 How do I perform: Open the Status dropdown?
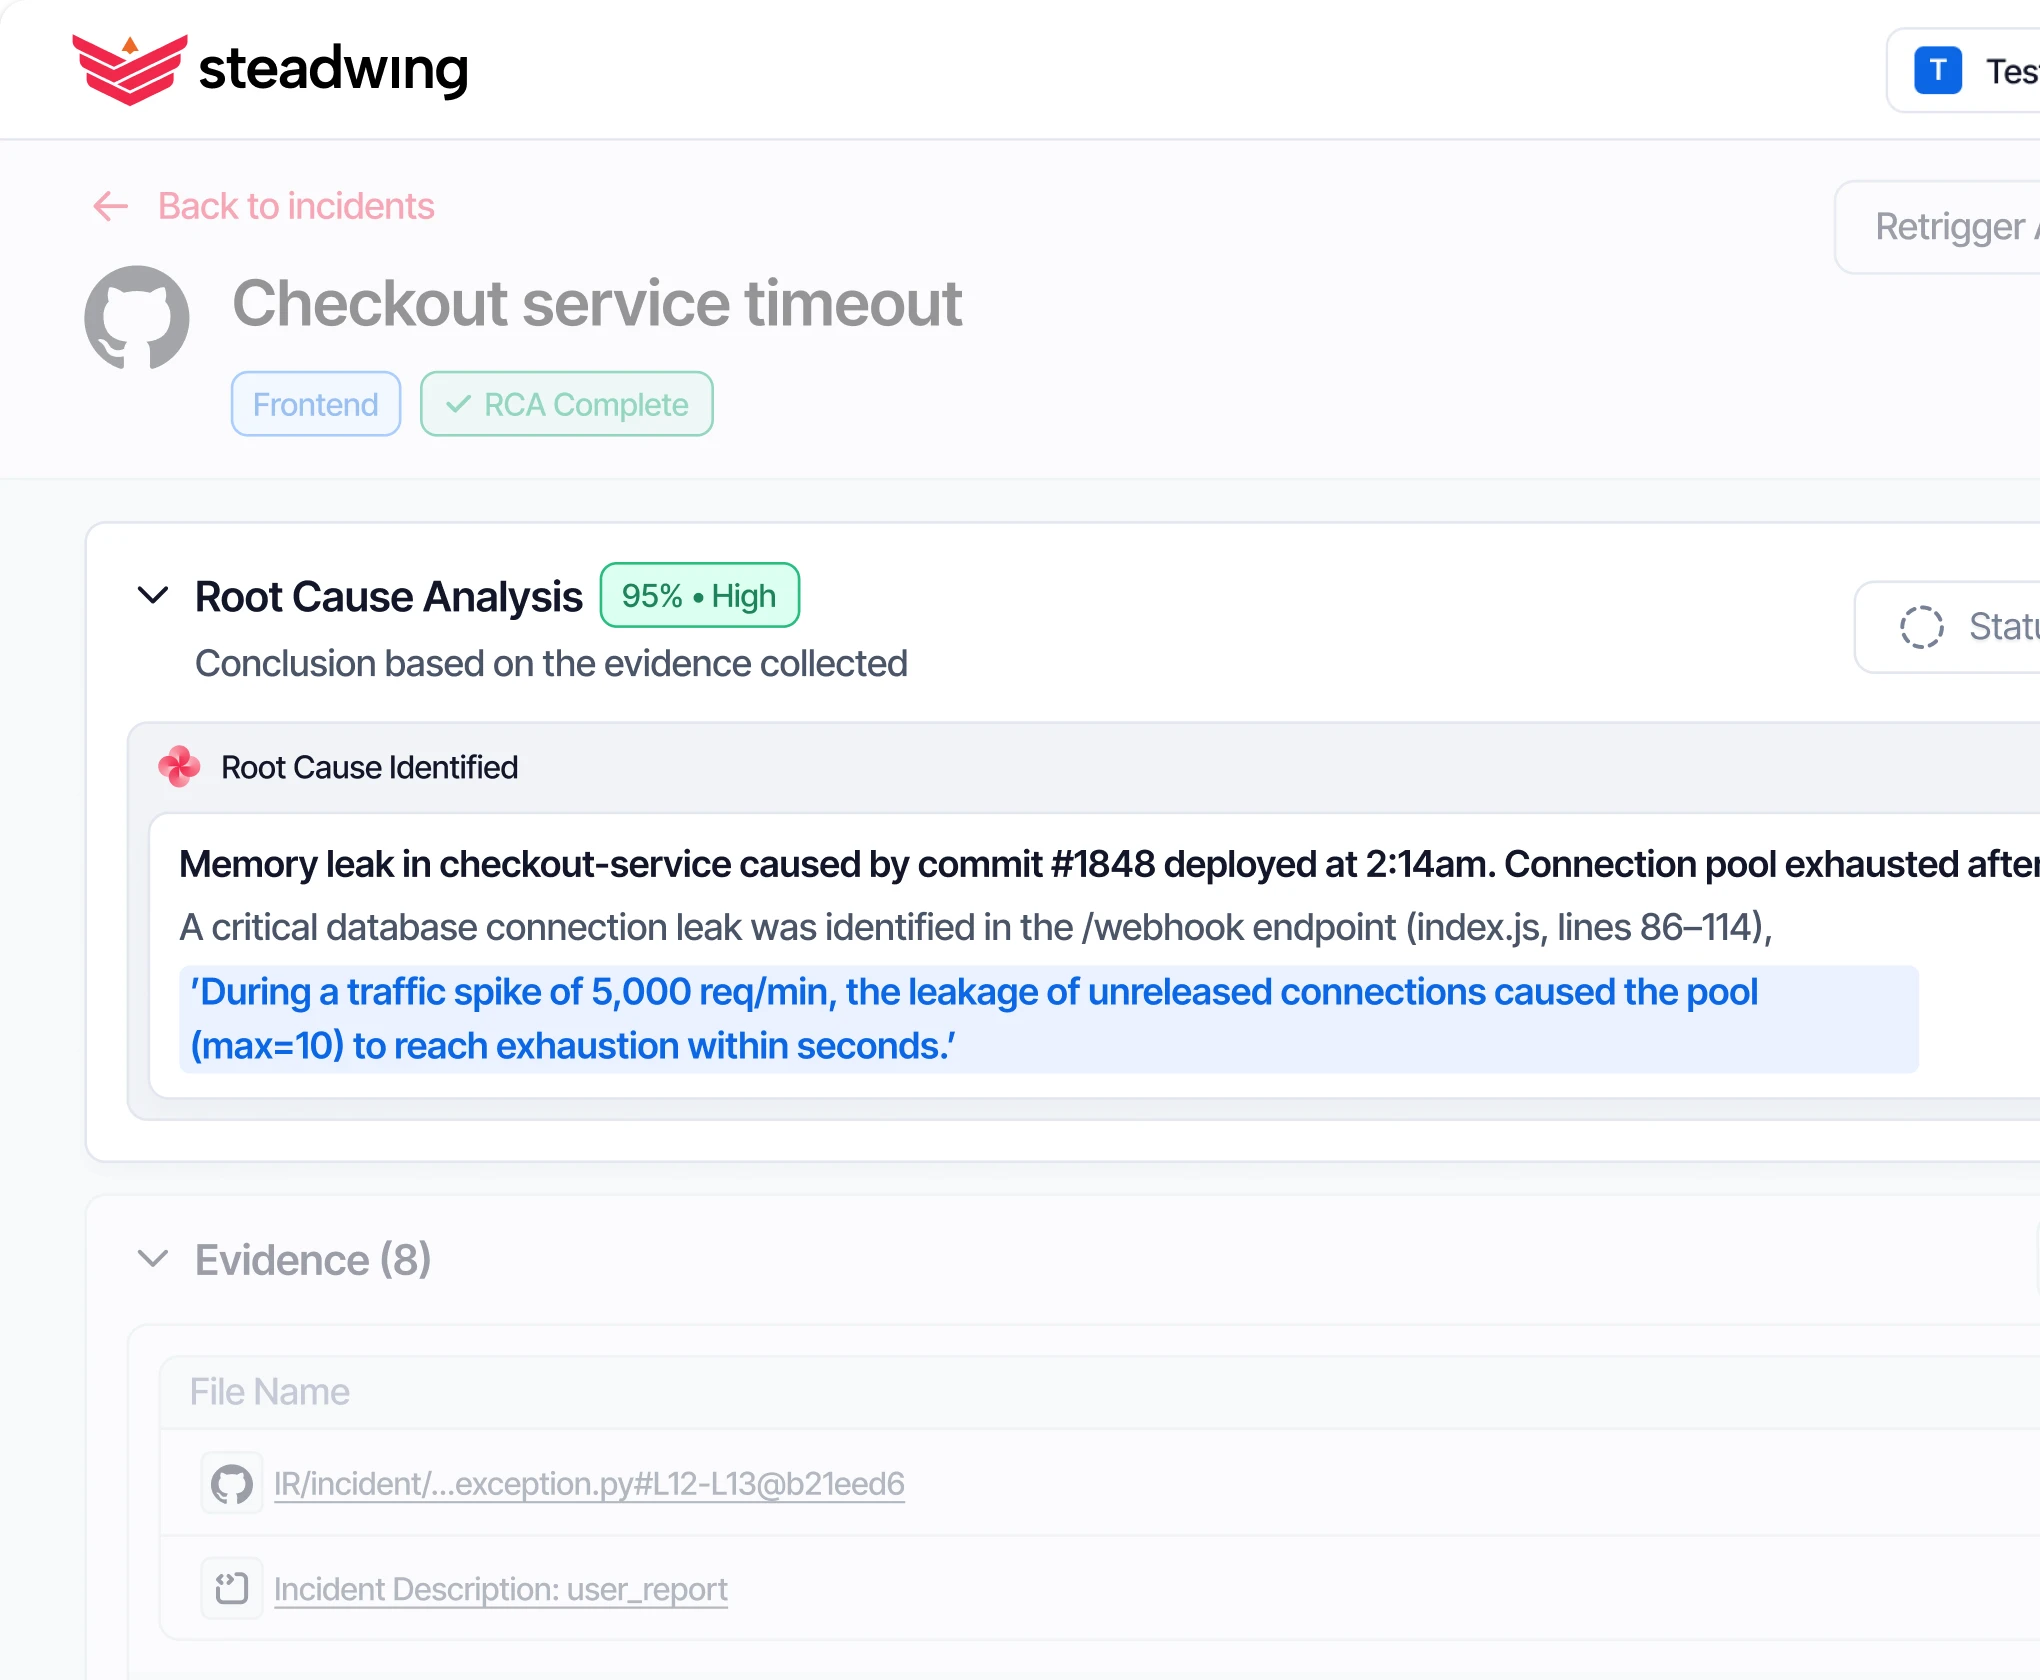[x=1947, y=627]
